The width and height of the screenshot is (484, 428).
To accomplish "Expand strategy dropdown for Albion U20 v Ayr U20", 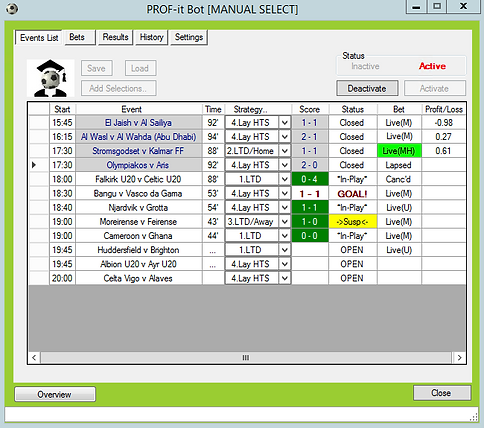I will pos(284,264).
